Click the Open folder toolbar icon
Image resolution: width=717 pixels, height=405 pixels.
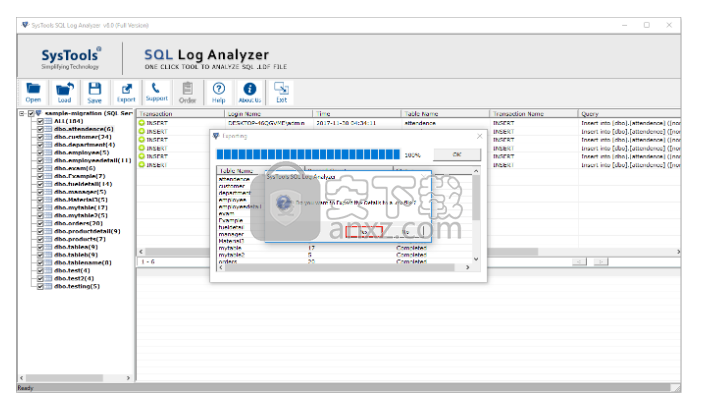pos(33,88)
